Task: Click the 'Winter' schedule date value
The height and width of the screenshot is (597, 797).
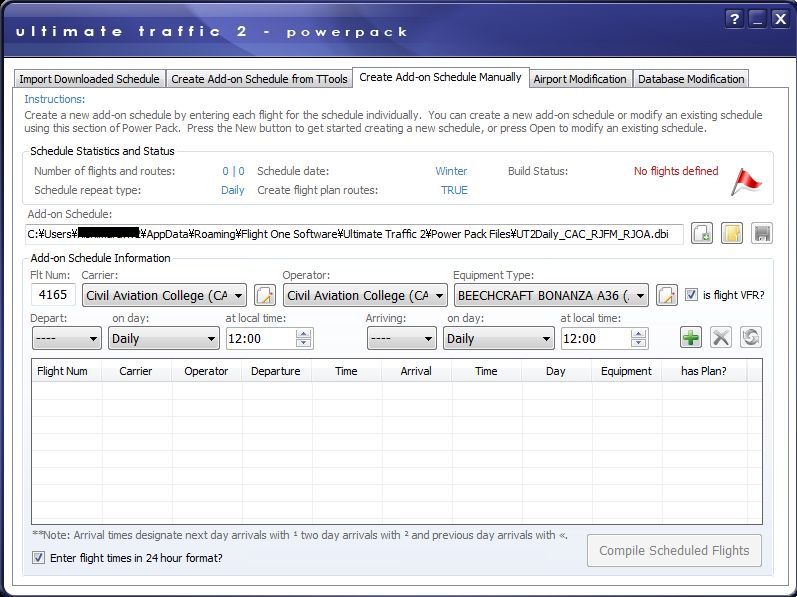Action: point(451,171)
